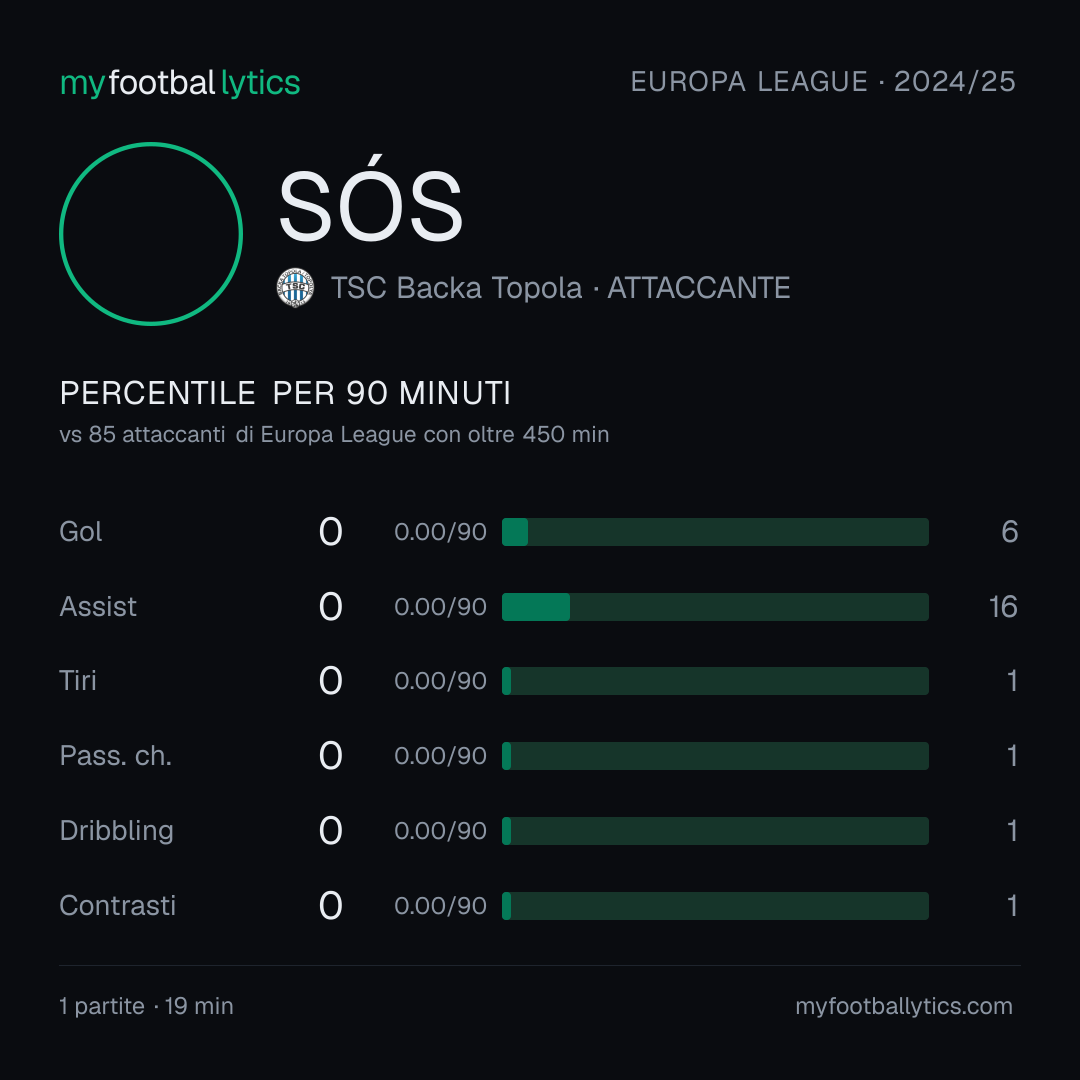Screen dimensions: 1080x1080
Task: Click the Gol percentile value 6
Action: [x=1010, y=532]
